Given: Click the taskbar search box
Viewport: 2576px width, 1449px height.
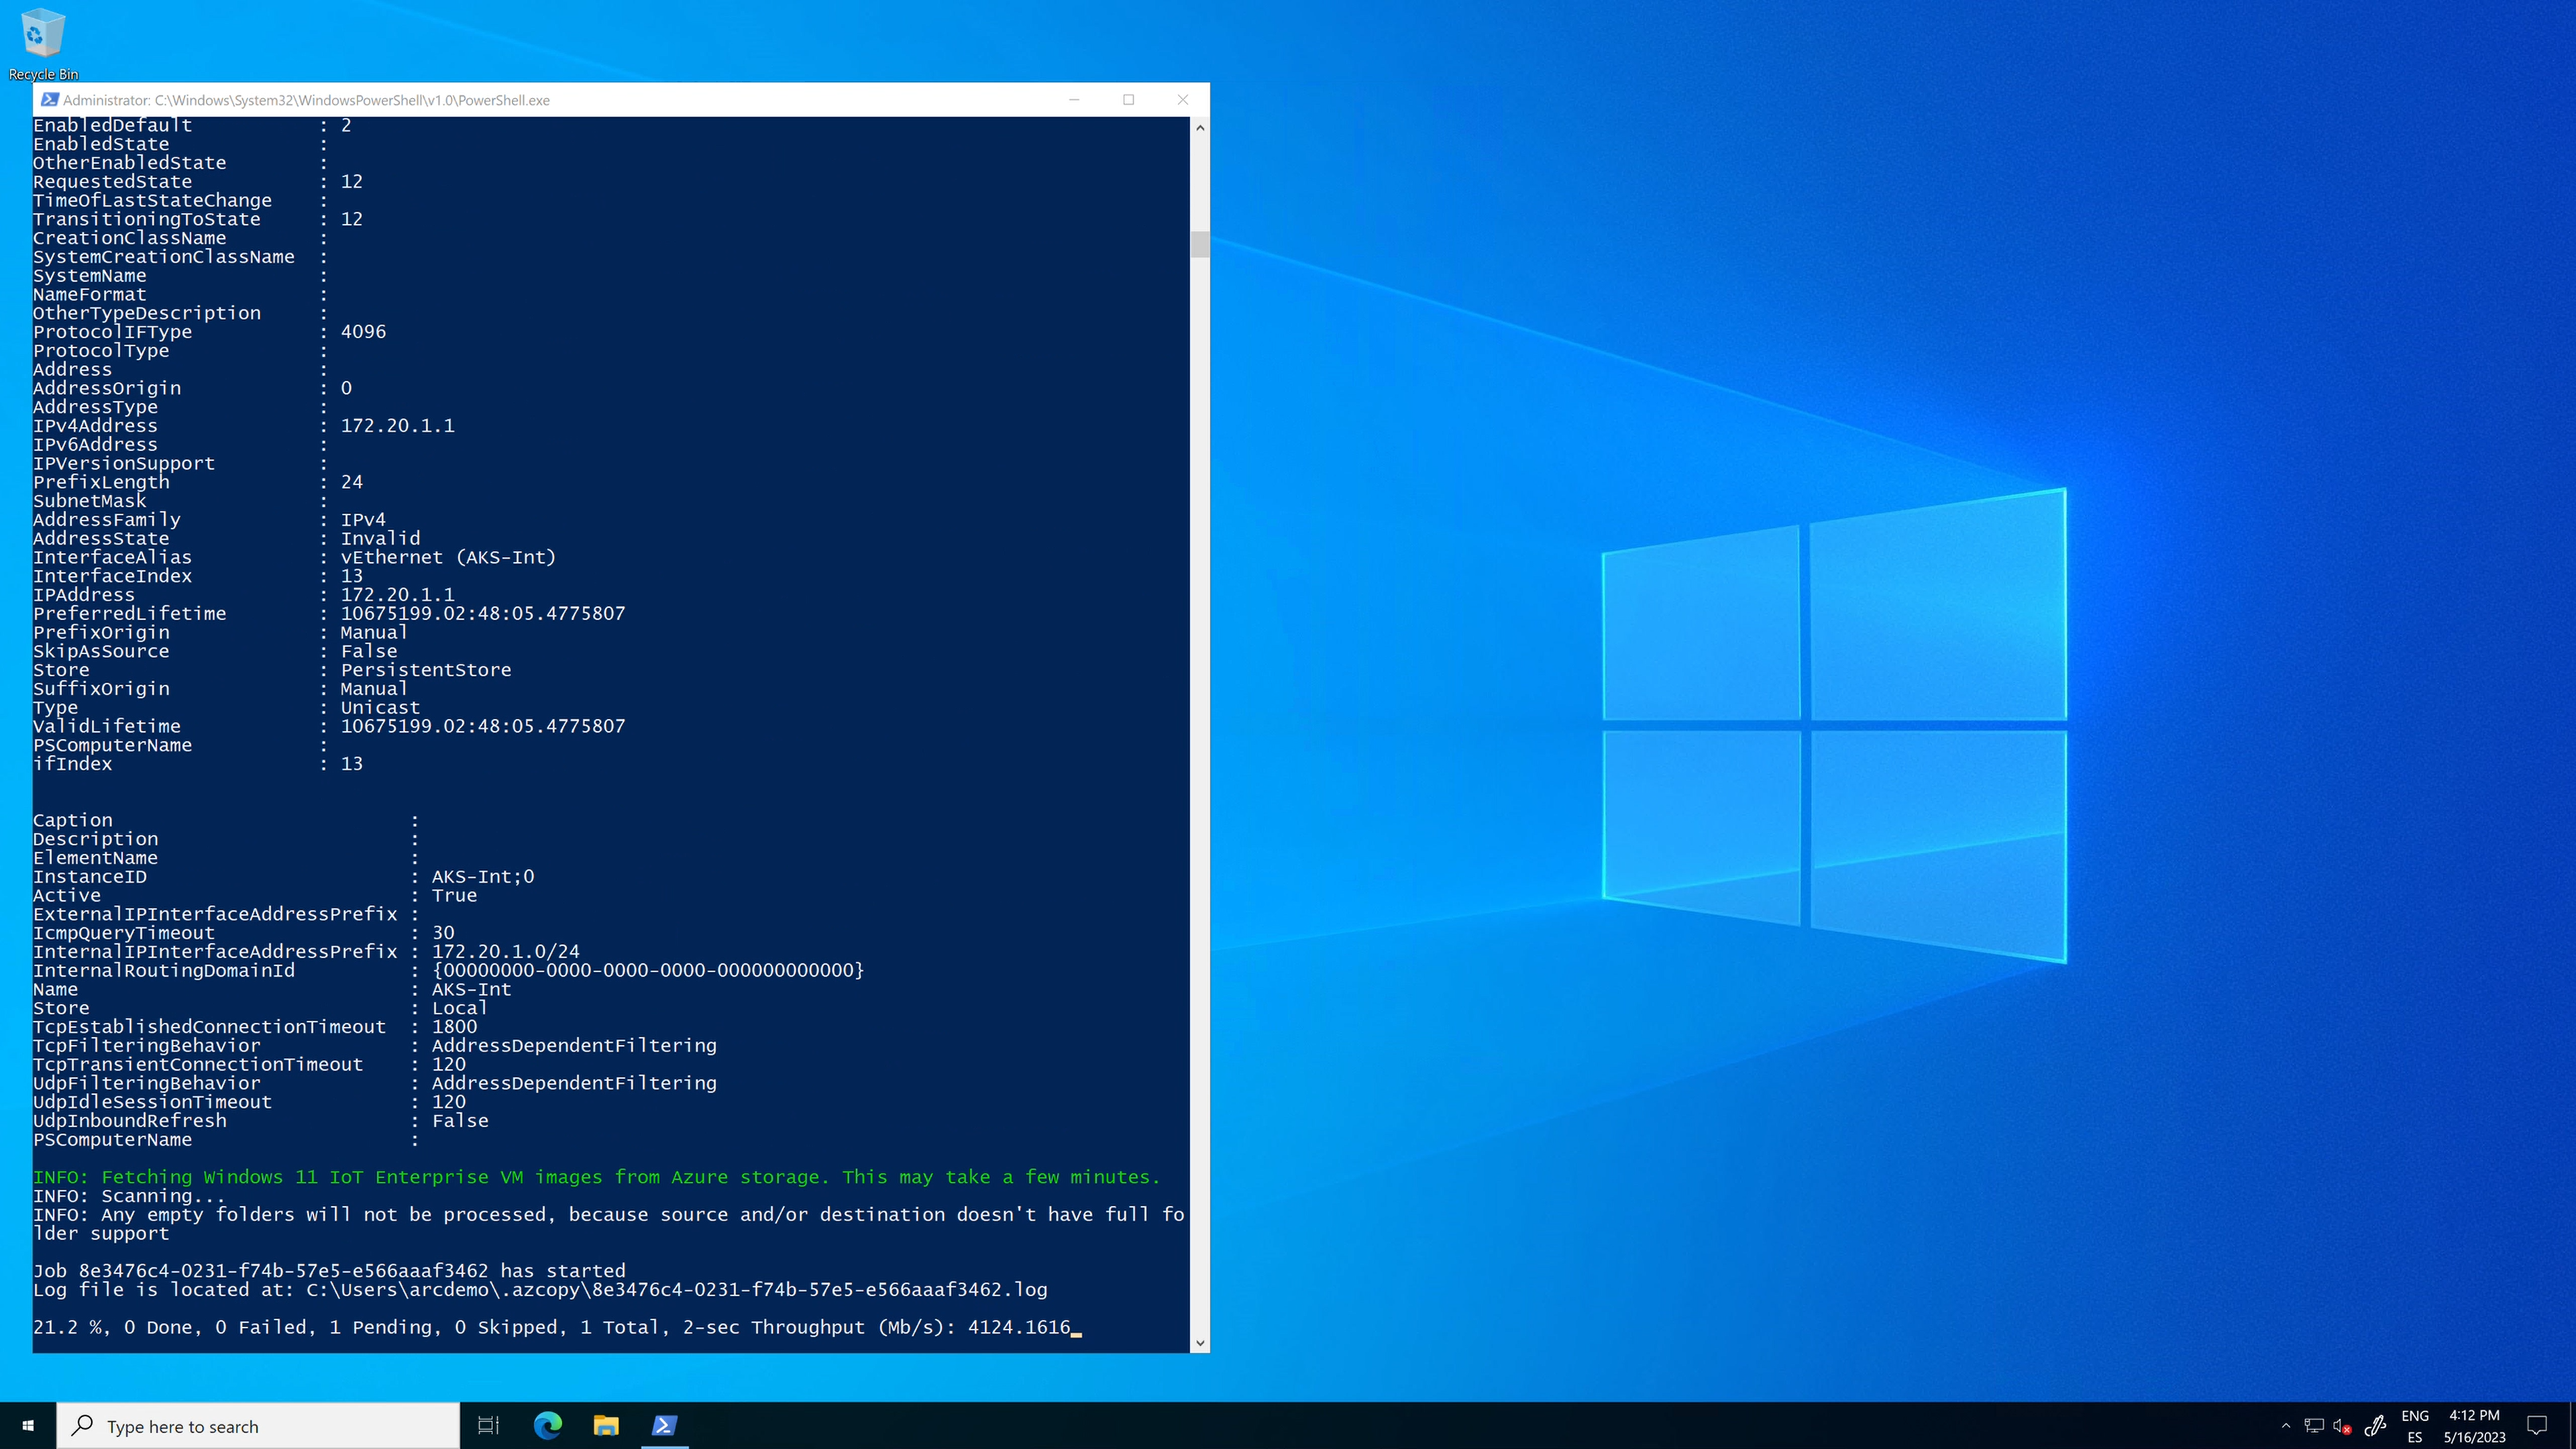Looking at the screenshot, I should [258, 1426].
